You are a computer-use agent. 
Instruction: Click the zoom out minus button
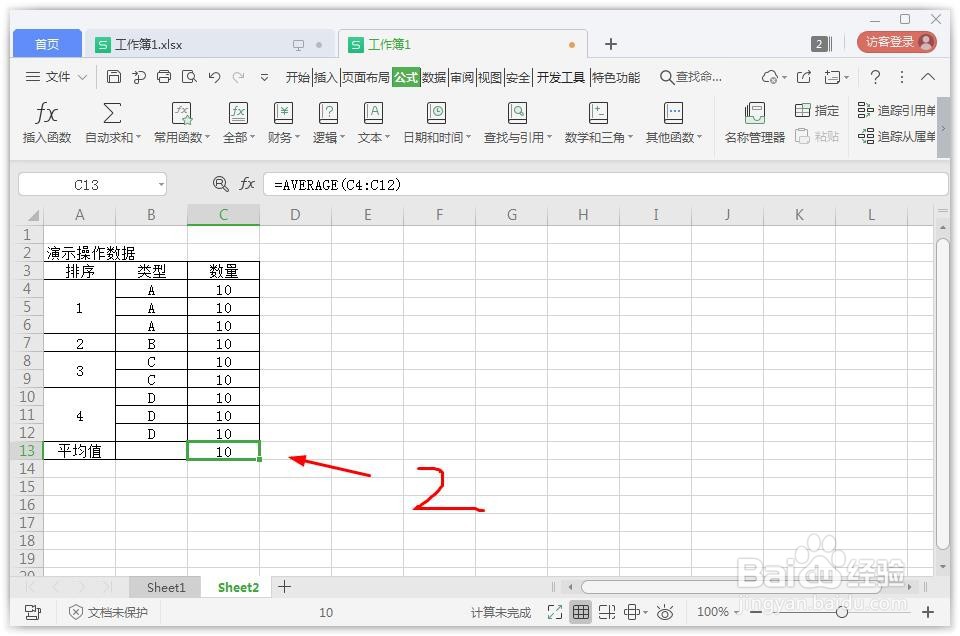click(756, 612)
